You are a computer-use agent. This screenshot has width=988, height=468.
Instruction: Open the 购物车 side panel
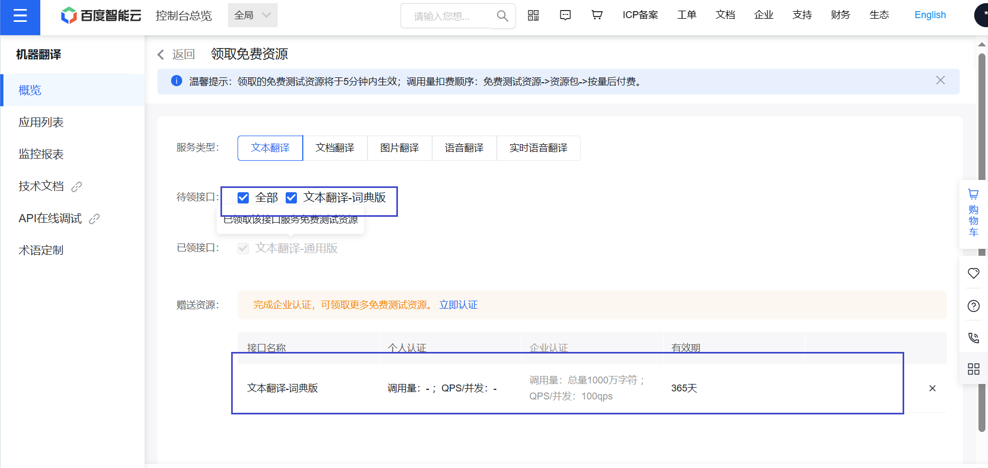[973, 214]
